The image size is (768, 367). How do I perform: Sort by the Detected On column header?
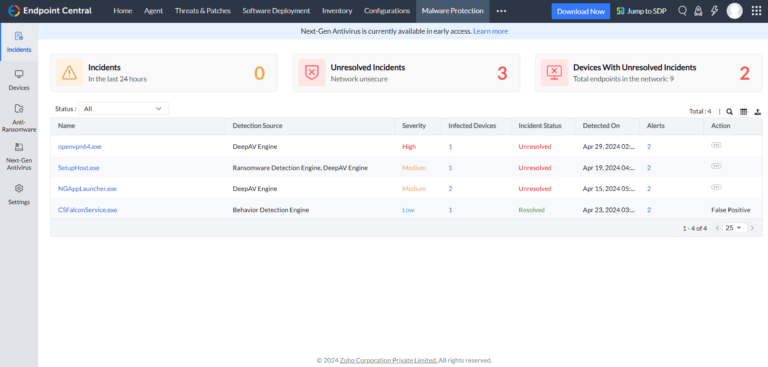point(601,126)
